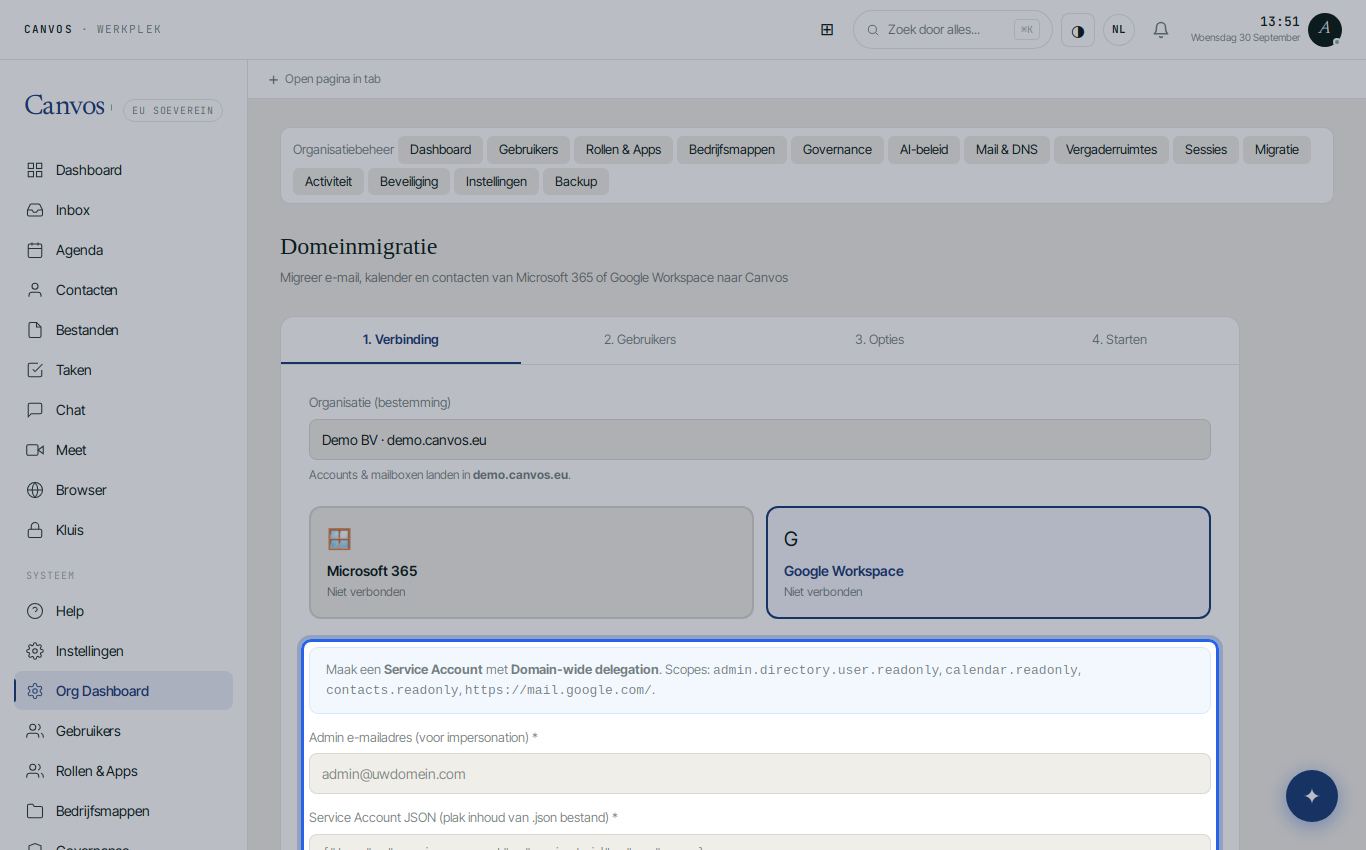Open the Vergaderruimtes tab
The height and width of the screenshot is (850, 1366).
click(x=1111, y=150)
